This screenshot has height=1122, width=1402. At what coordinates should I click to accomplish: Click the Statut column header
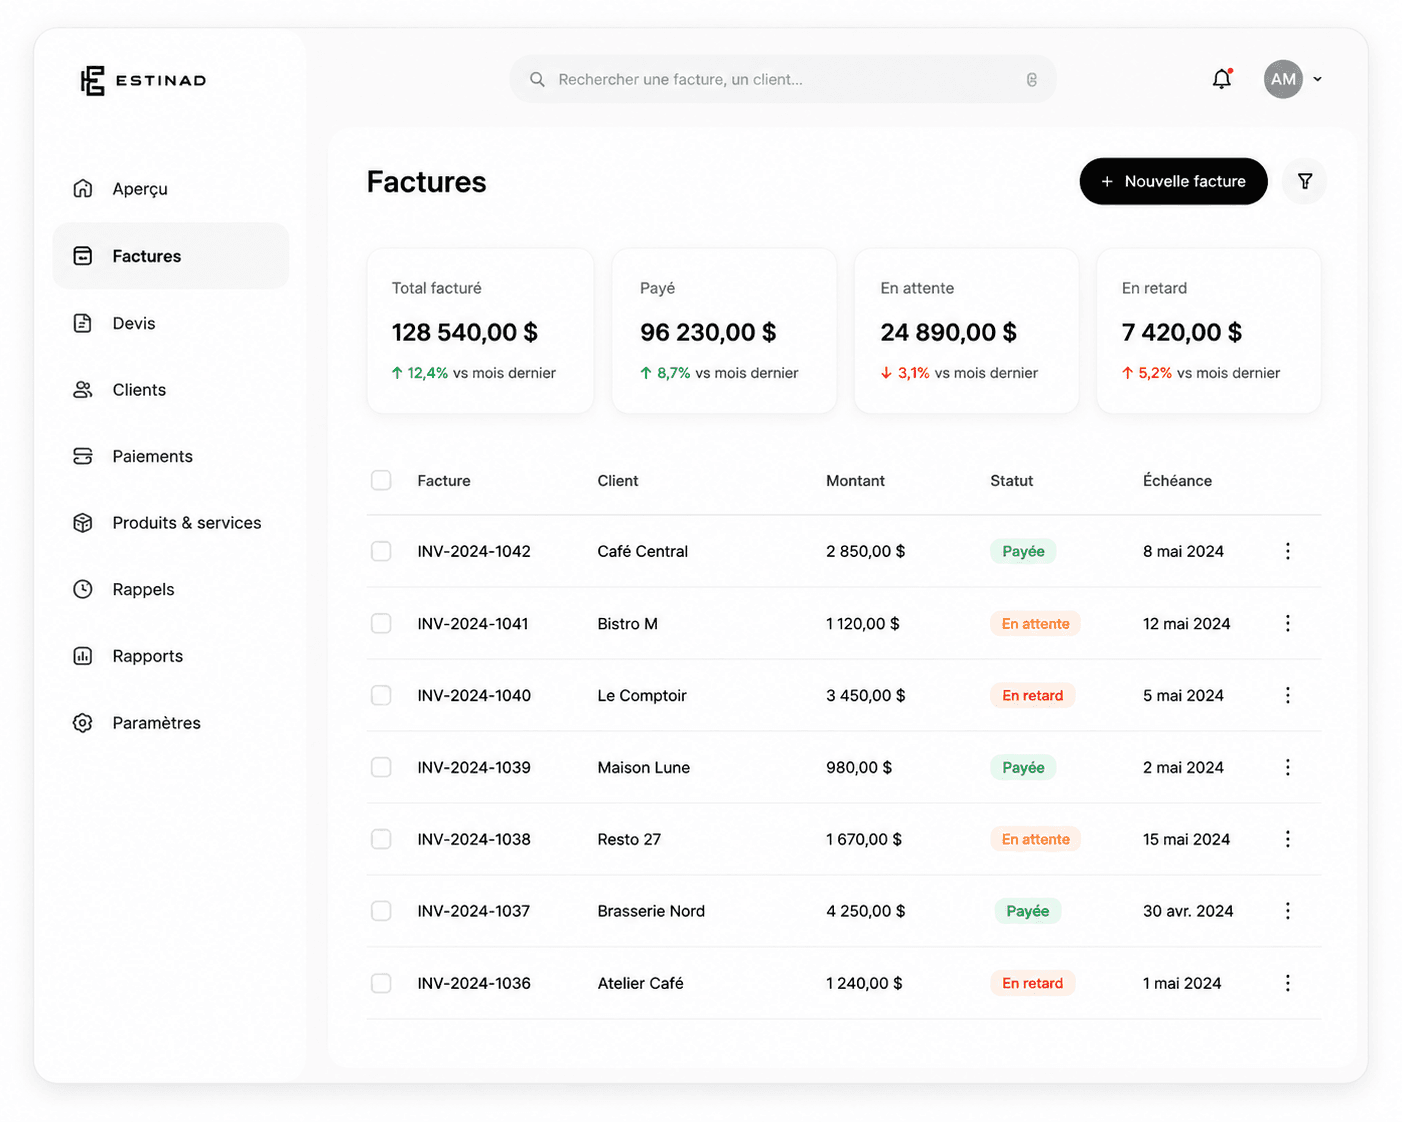tap(1011, 481)
